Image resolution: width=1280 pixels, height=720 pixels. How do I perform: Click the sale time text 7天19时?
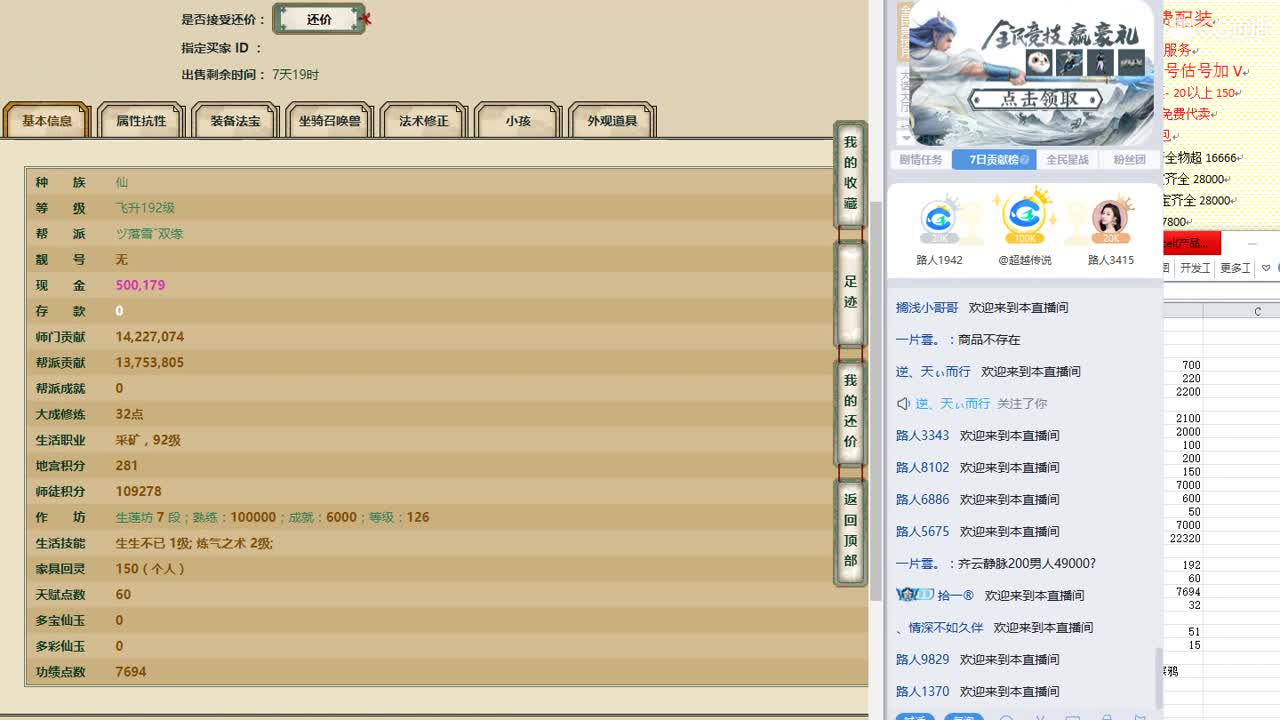(x=295, y=75)
